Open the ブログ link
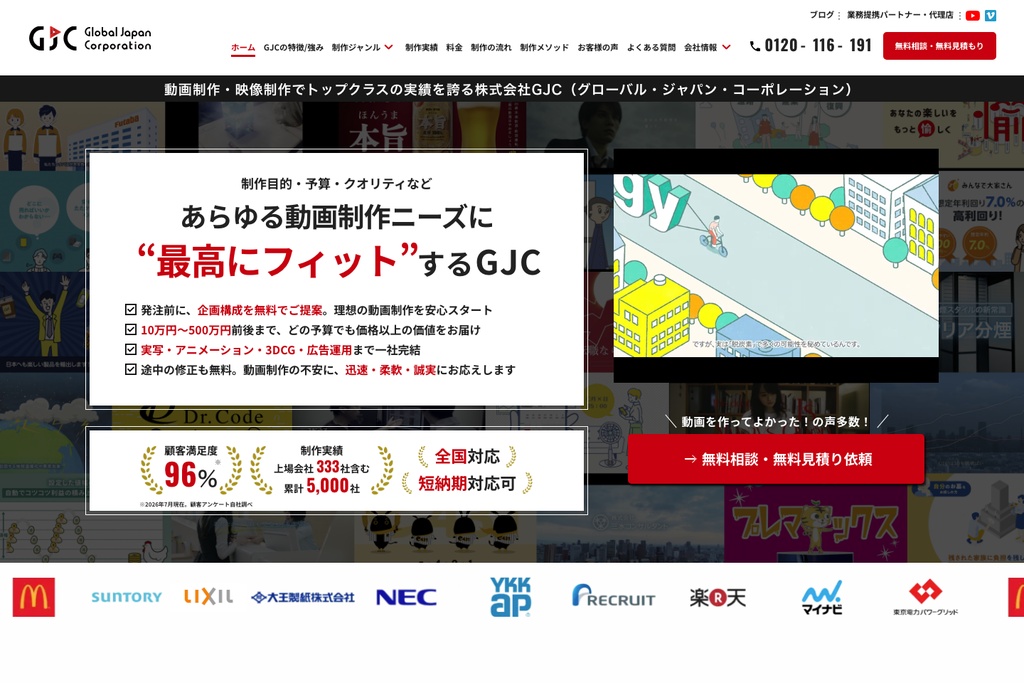Viewport: 1024px width, 683px height. 822,14
